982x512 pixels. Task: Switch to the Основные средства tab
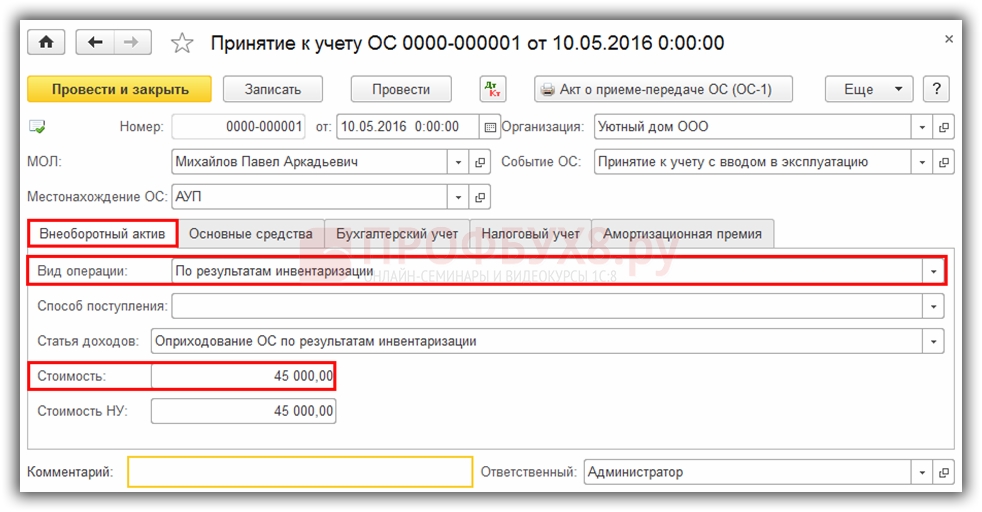point(251,233)
